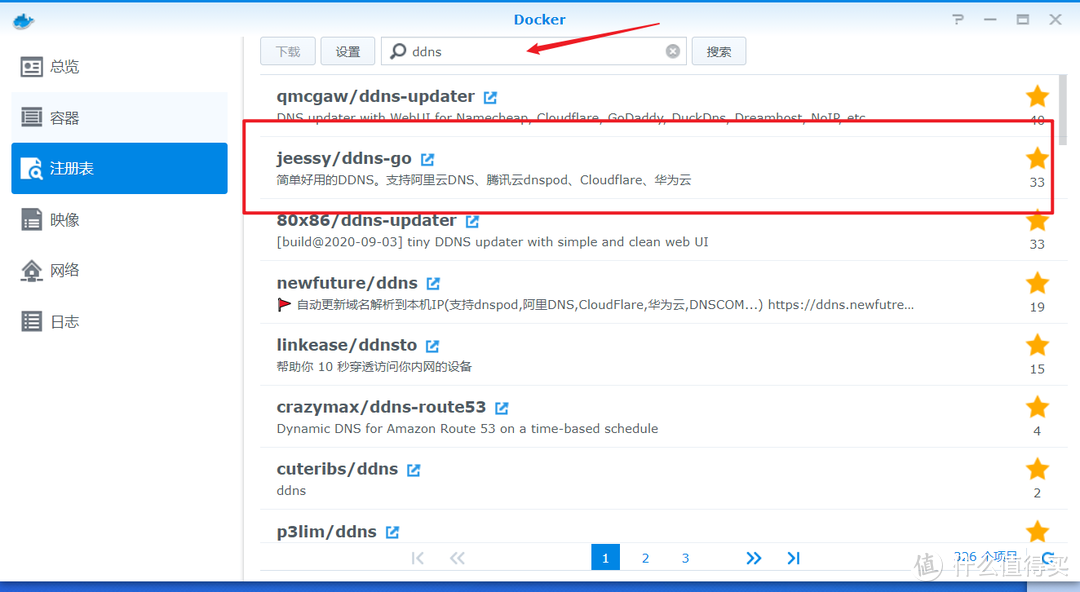Click the star icon of jeessy/ddns-go

point(1037,159)
